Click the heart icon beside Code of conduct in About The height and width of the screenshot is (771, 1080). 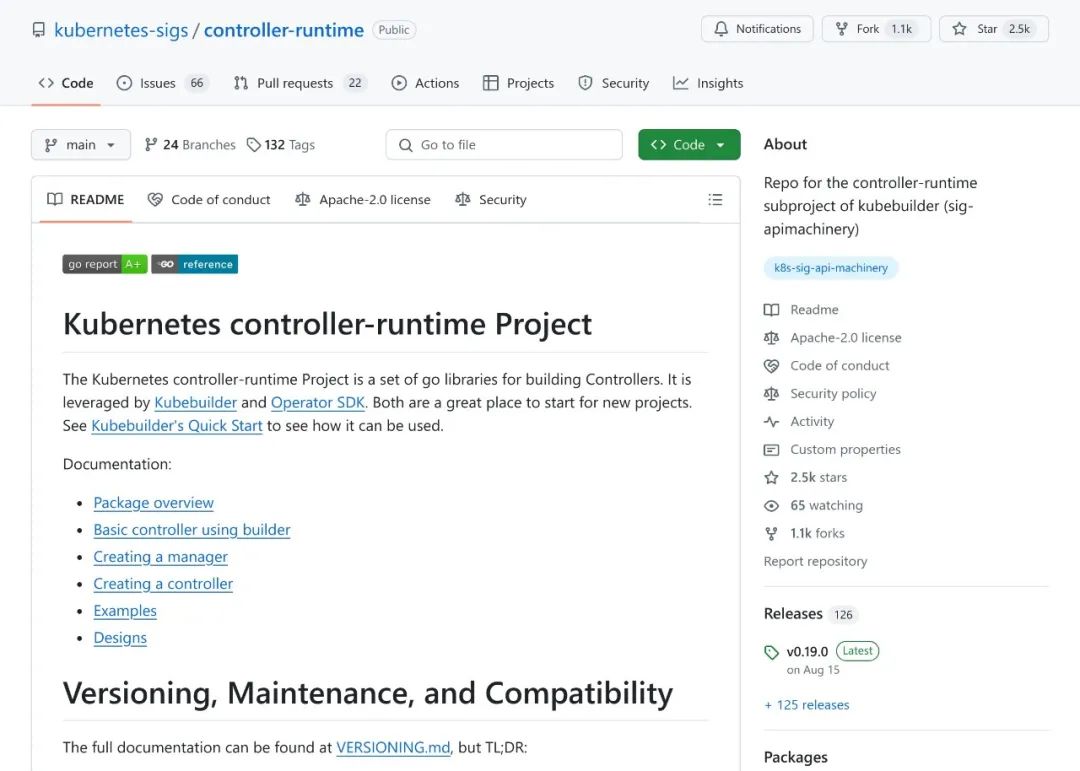point(771,366)
